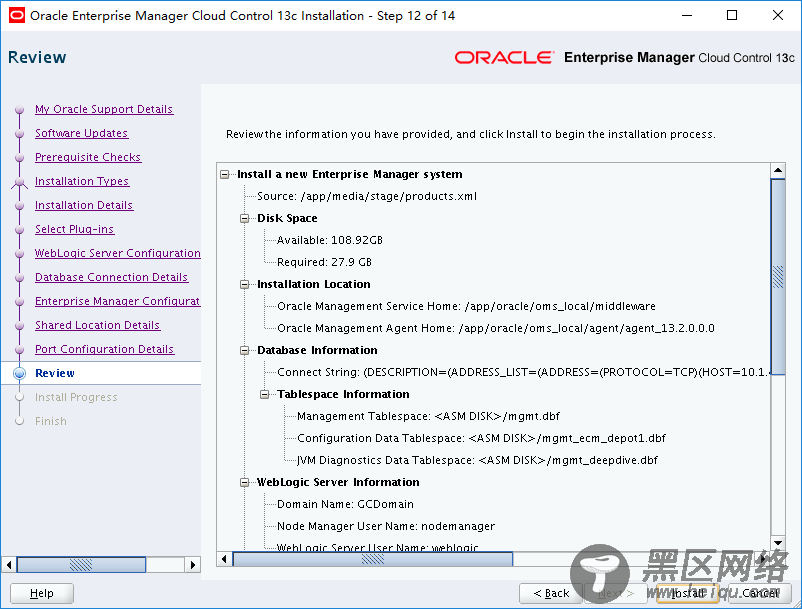The image size is (802, 609).
Task: Click the scroll up arrow of review tree
Action: (x=778, y=170)
